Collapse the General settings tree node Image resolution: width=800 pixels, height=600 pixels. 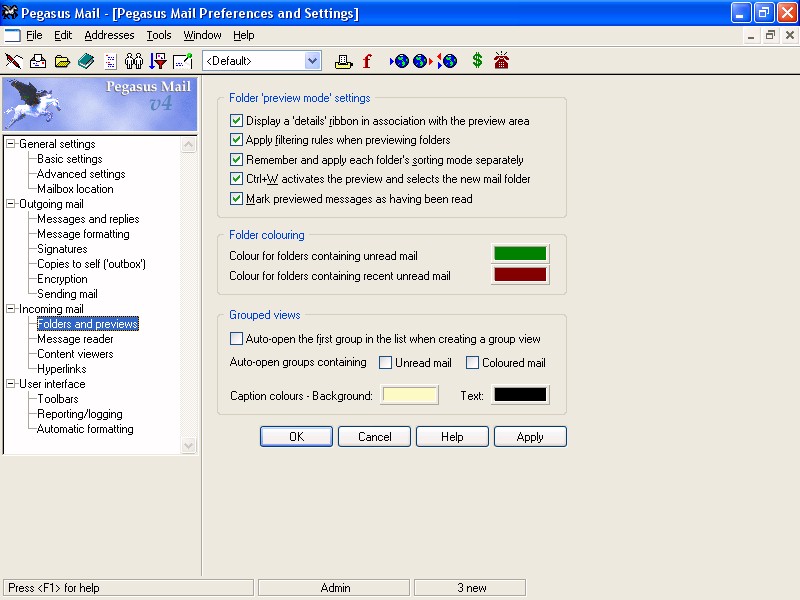(11, 144)
